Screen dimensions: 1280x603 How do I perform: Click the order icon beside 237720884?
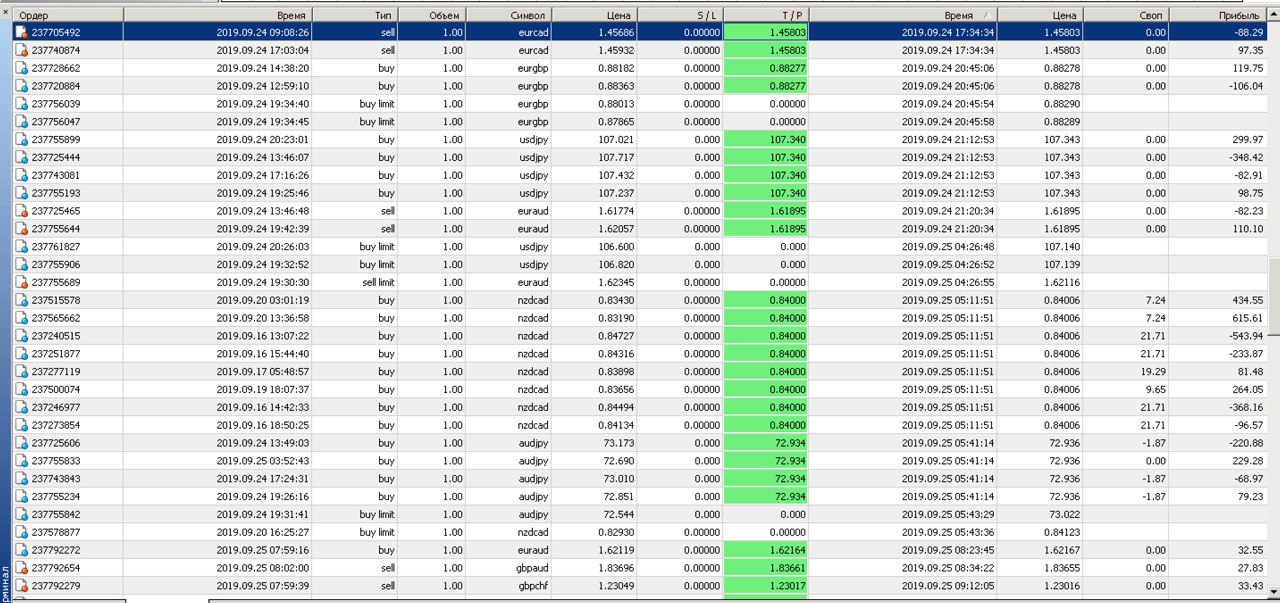[21, 86]
